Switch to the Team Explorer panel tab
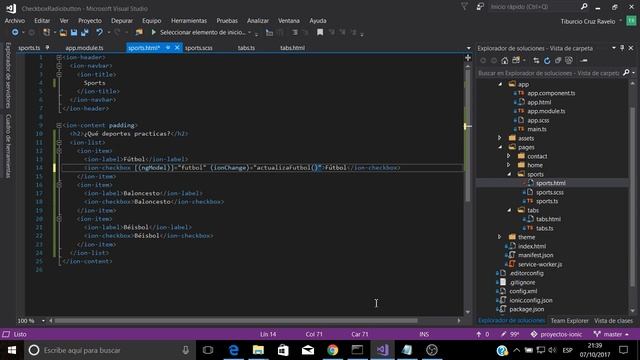The image size is (640, 360). tap(569, 321)
